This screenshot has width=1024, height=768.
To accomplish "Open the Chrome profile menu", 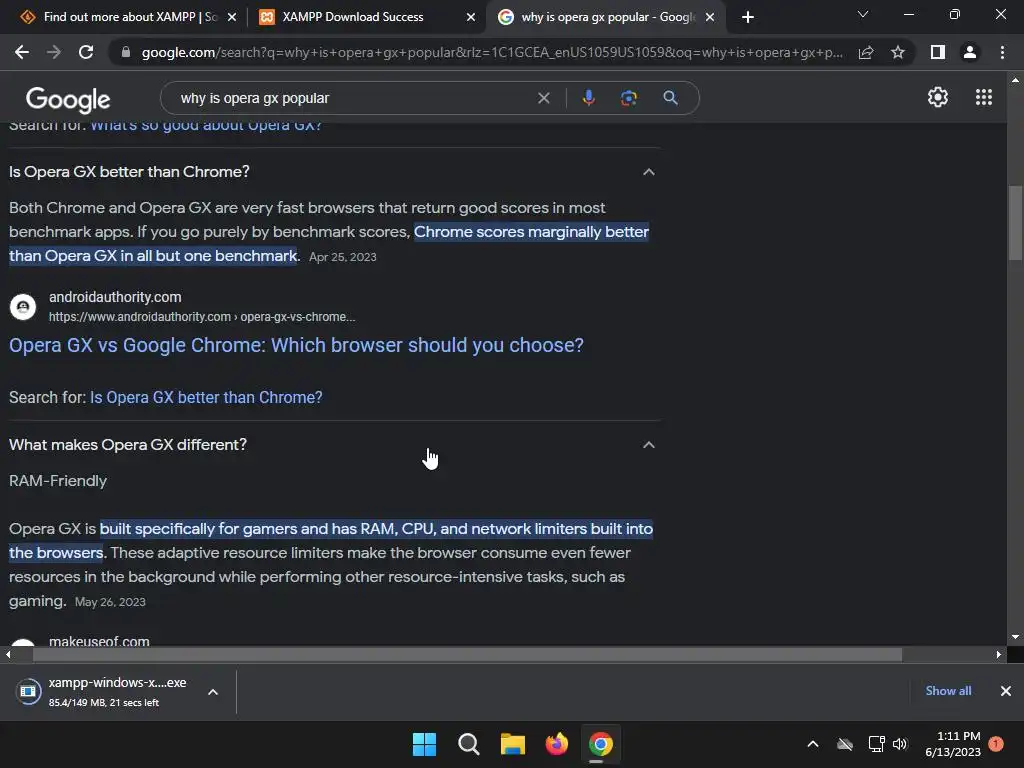I will click(x=970, y=52).
